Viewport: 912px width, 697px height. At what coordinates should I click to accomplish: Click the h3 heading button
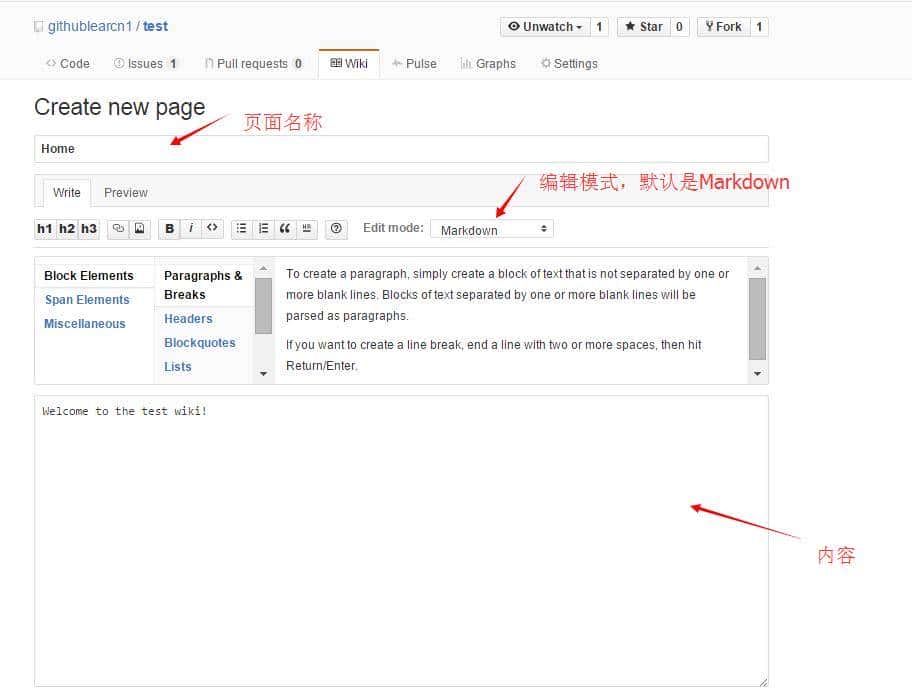click(89, 229)
